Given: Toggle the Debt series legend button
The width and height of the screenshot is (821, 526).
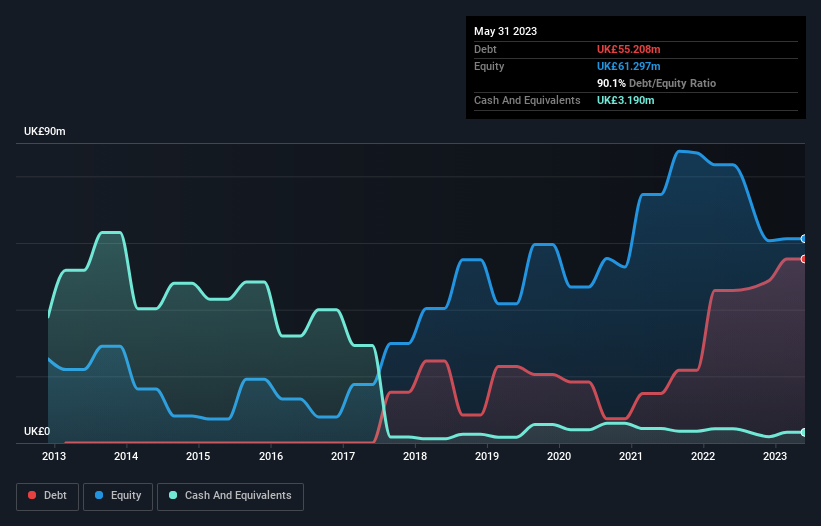Looking at the screenshot, I should click(x=47, y=496).
